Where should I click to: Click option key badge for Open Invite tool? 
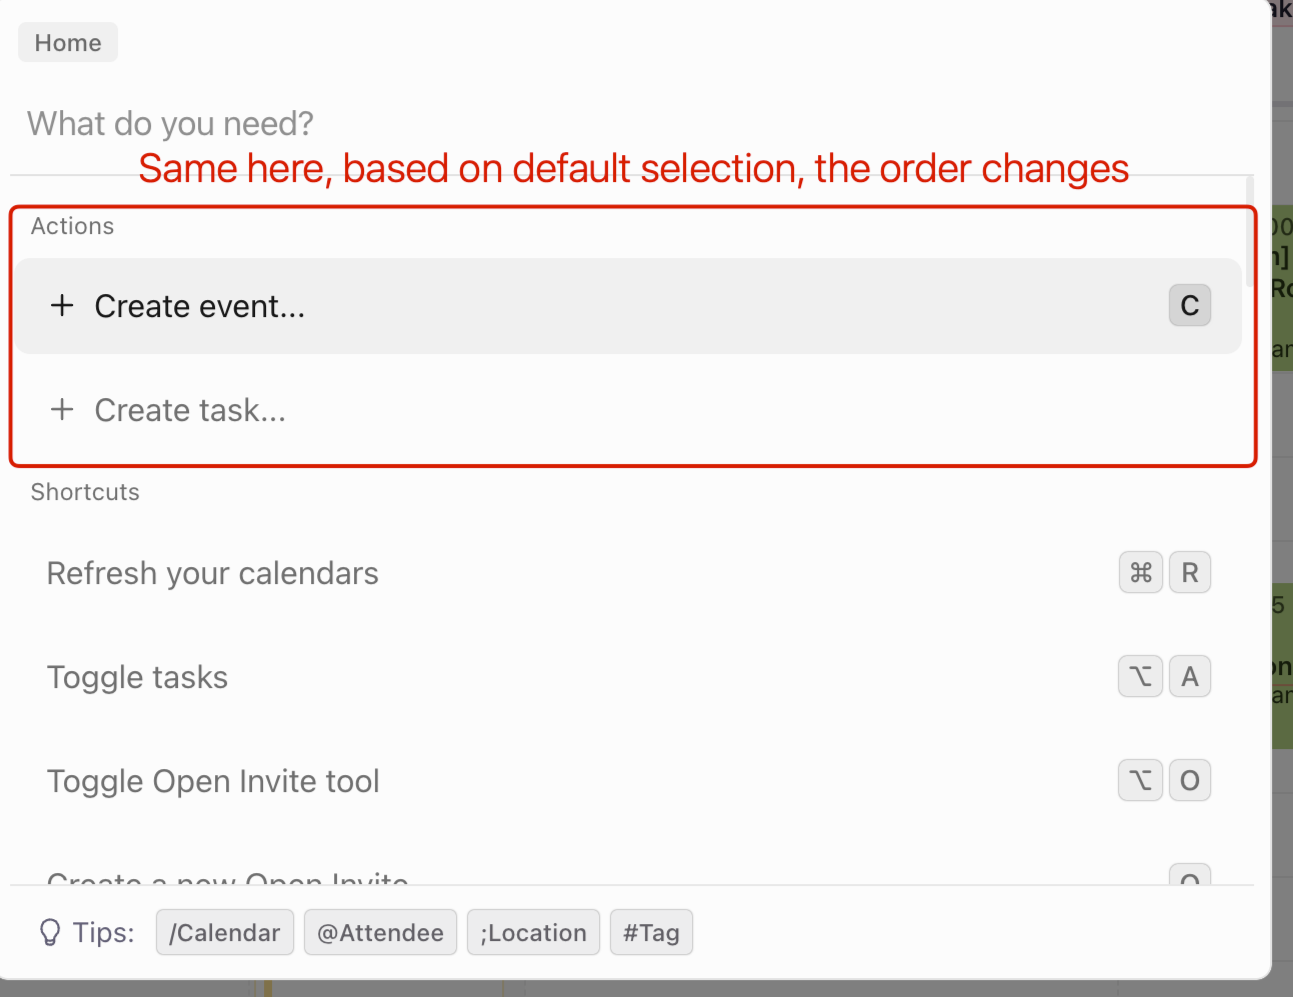(x=1140, y=781)
